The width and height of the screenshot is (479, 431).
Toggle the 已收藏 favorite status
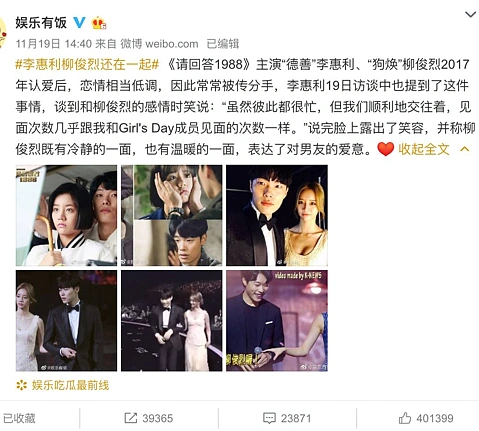pyautogui.click(x=19, y=418)
